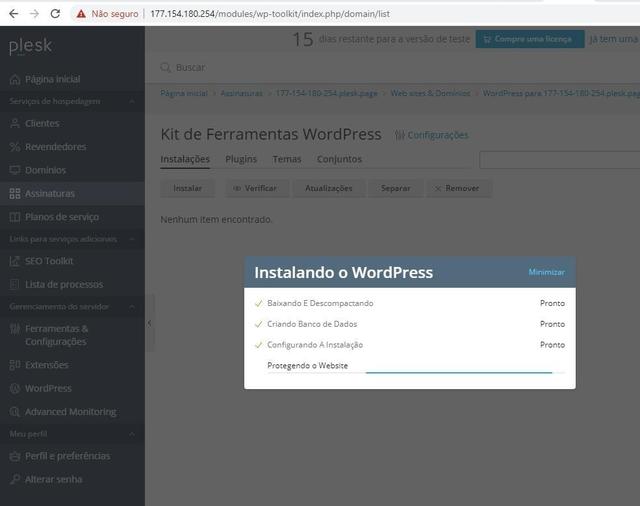The width and height of the screenshot is (640, 506).
Task: Open Planos de serviço book icon
Action: [15, 217]
